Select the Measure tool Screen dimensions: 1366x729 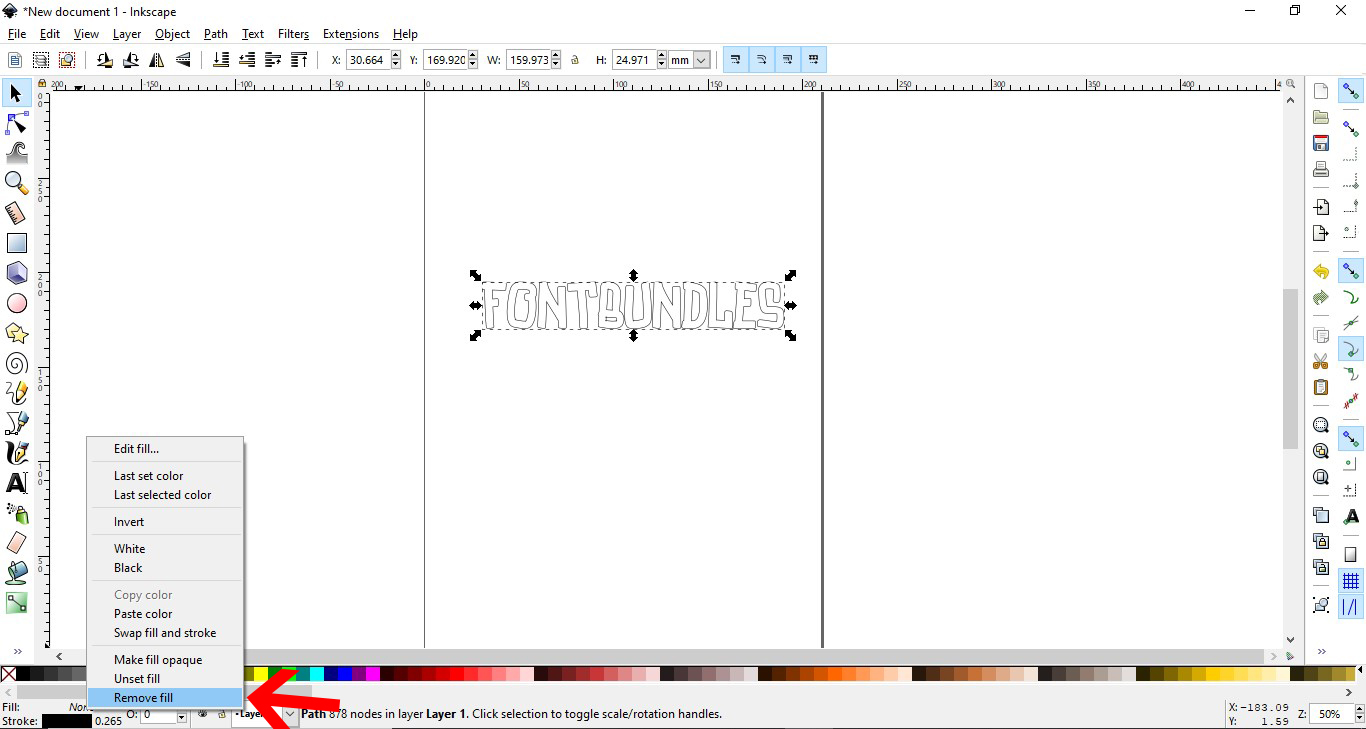click(x=16, y=213)
